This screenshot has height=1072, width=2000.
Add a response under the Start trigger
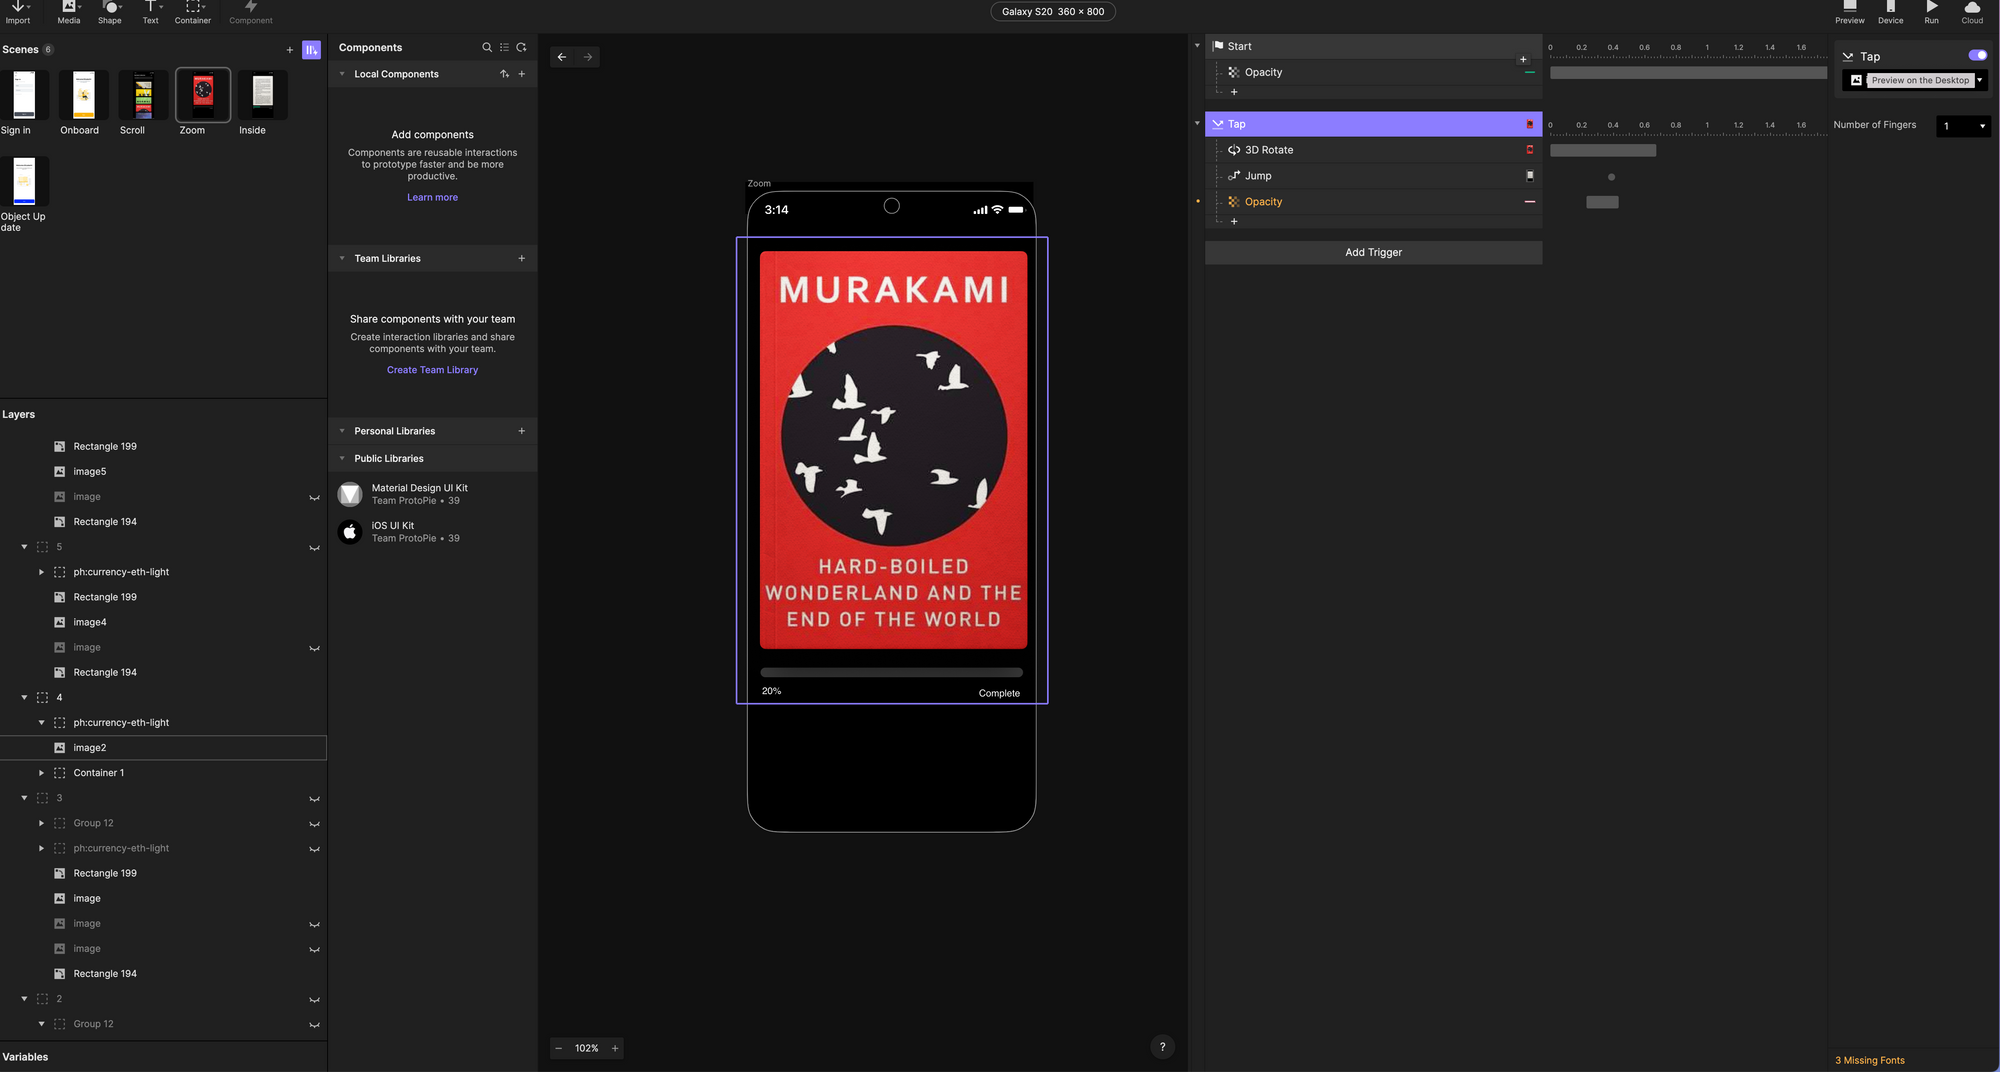pos(1234,92)
